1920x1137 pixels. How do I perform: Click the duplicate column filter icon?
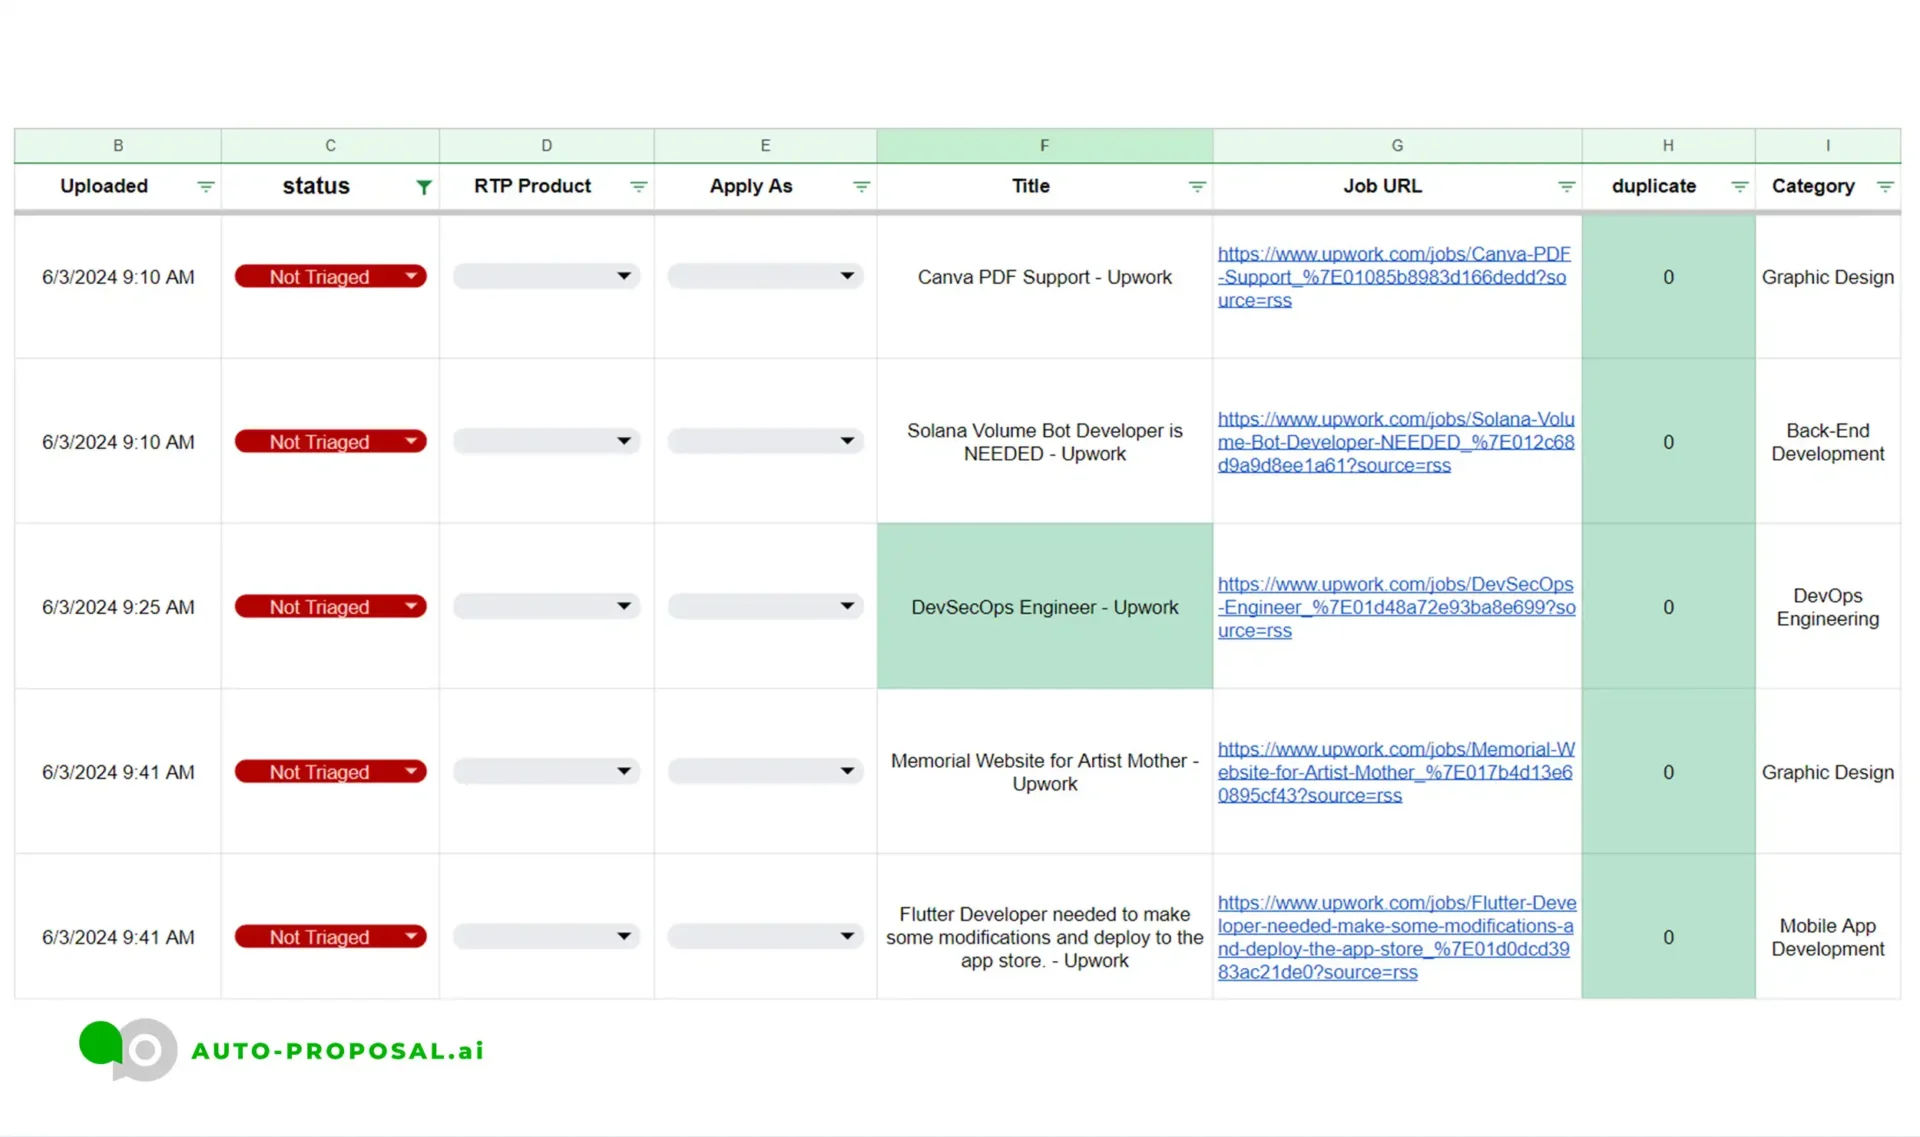[x=1739, y=187]
